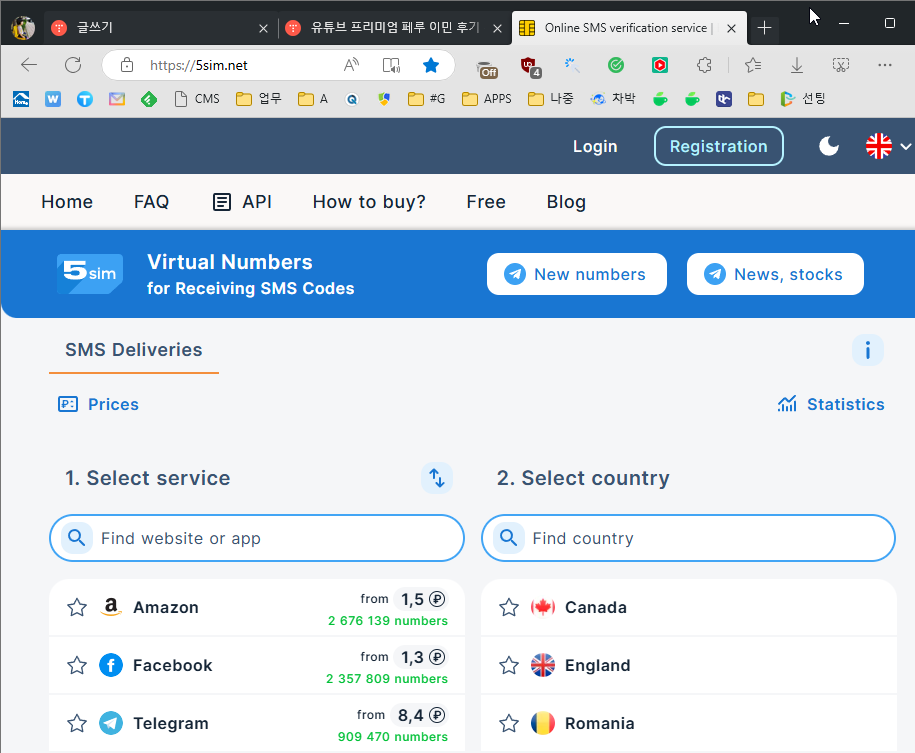This screenshot has height=753, width=915.
Task: Close the Online SMS verification service tab
Action: click(x=731, y=28)
